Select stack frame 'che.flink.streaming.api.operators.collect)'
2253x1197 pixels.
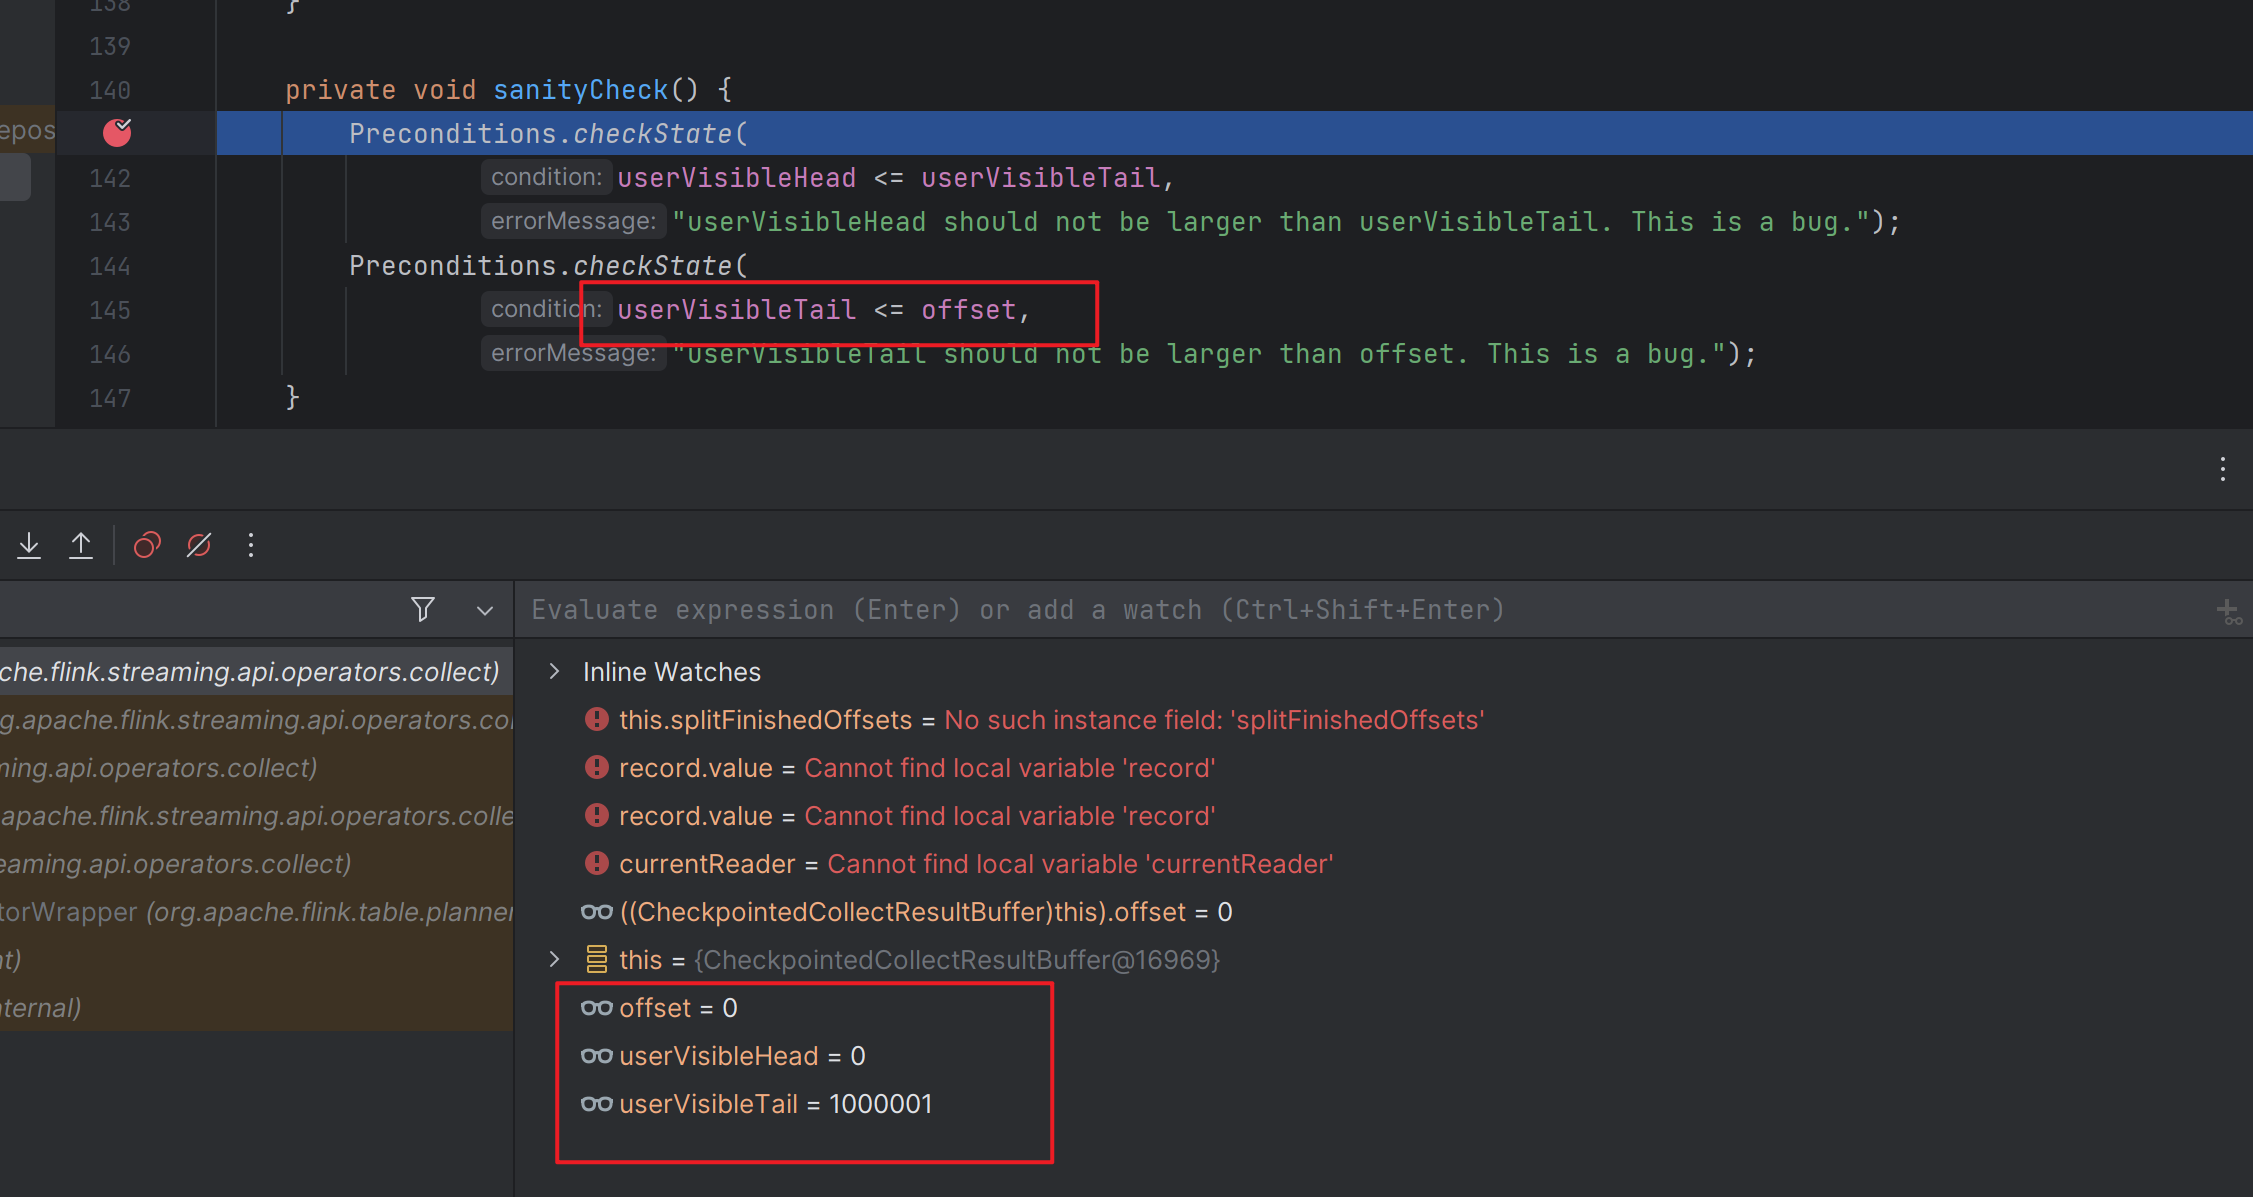256,672
